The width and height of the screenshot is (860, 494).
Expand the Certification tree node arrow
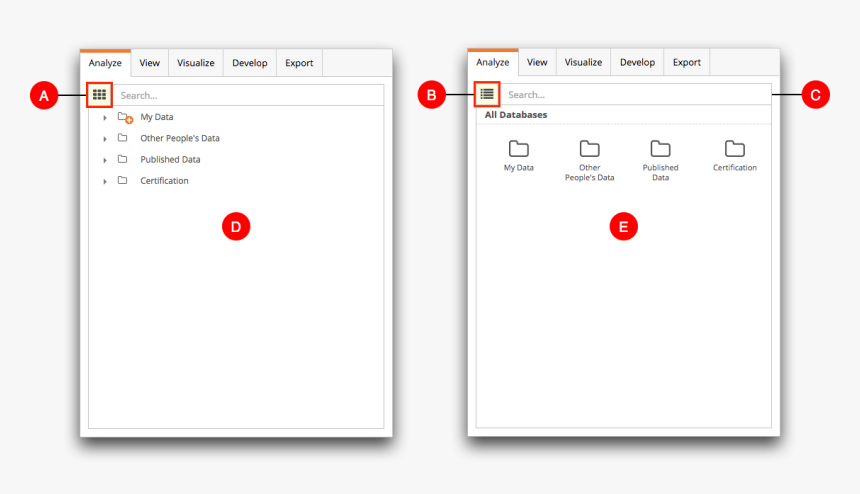[105, 181]
